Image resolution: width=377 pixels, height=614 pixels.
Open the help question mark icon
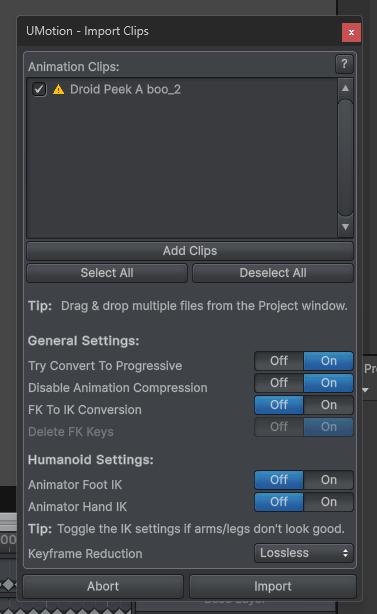pyautogui.click(x=344, y=64)
